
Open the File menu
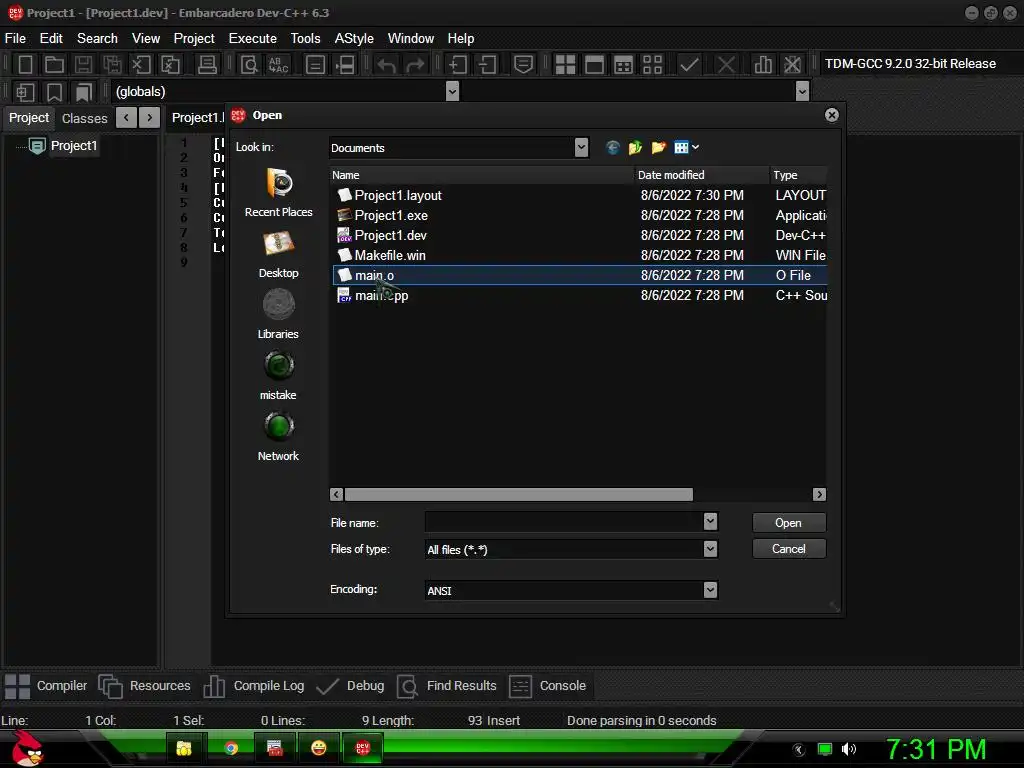[x=15, y=39]
